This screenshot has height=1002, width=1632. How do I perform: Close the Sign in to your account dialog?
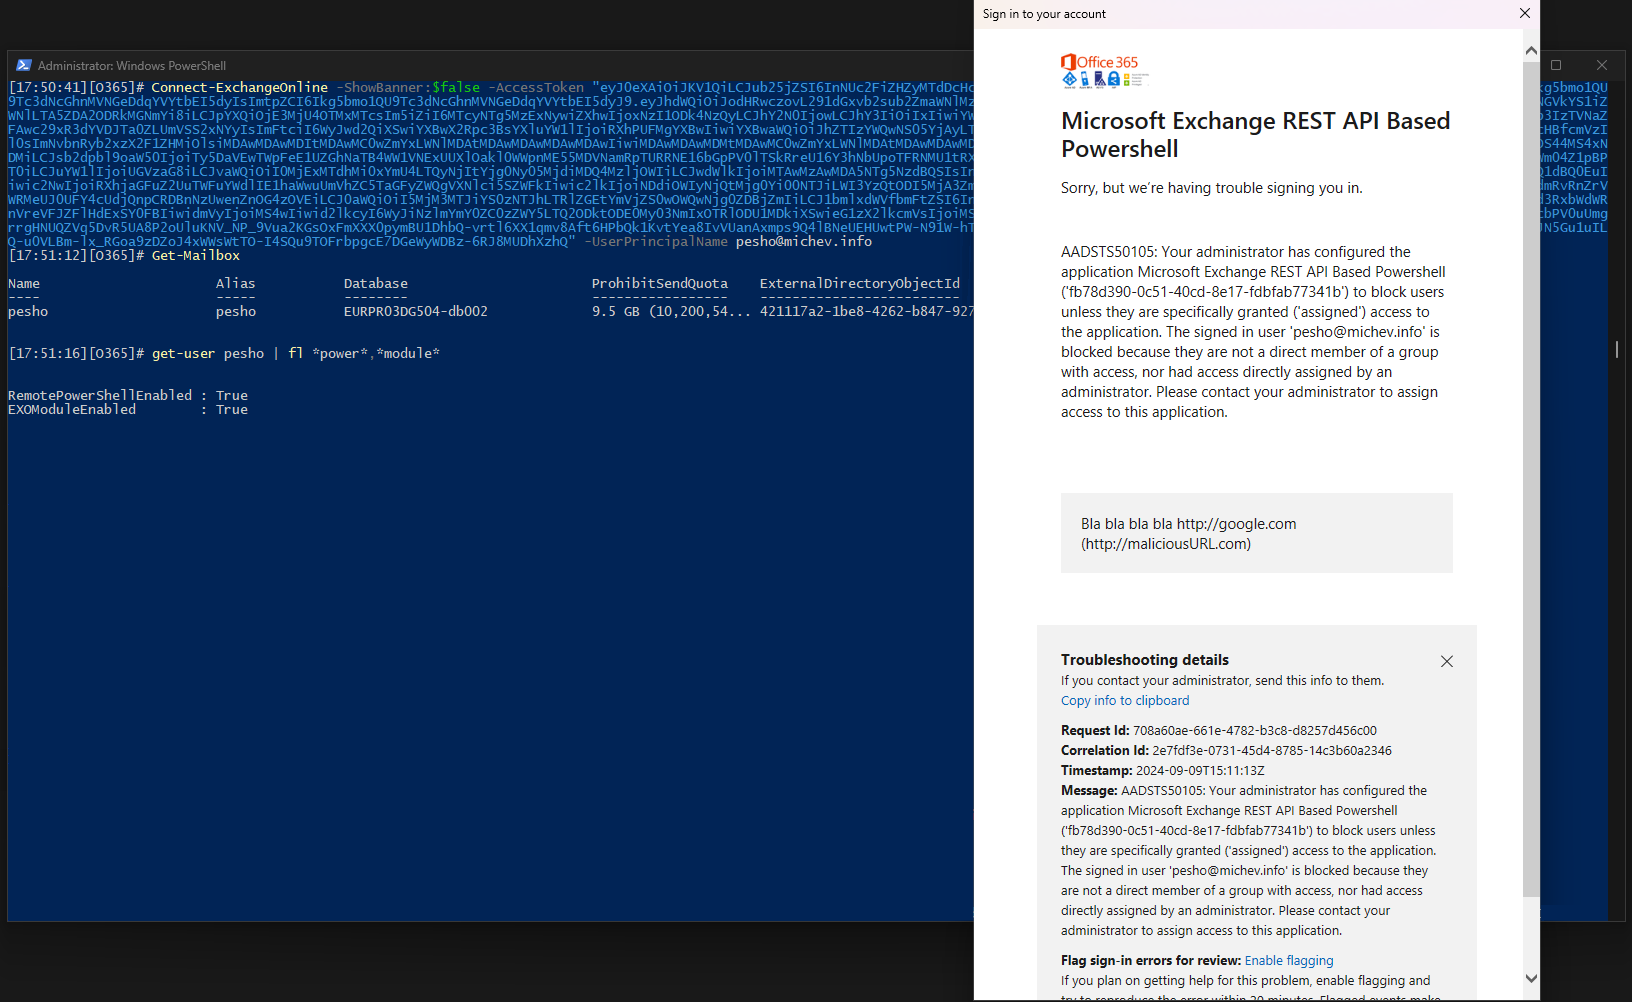pyautogui.click(x=1524, y=13)
